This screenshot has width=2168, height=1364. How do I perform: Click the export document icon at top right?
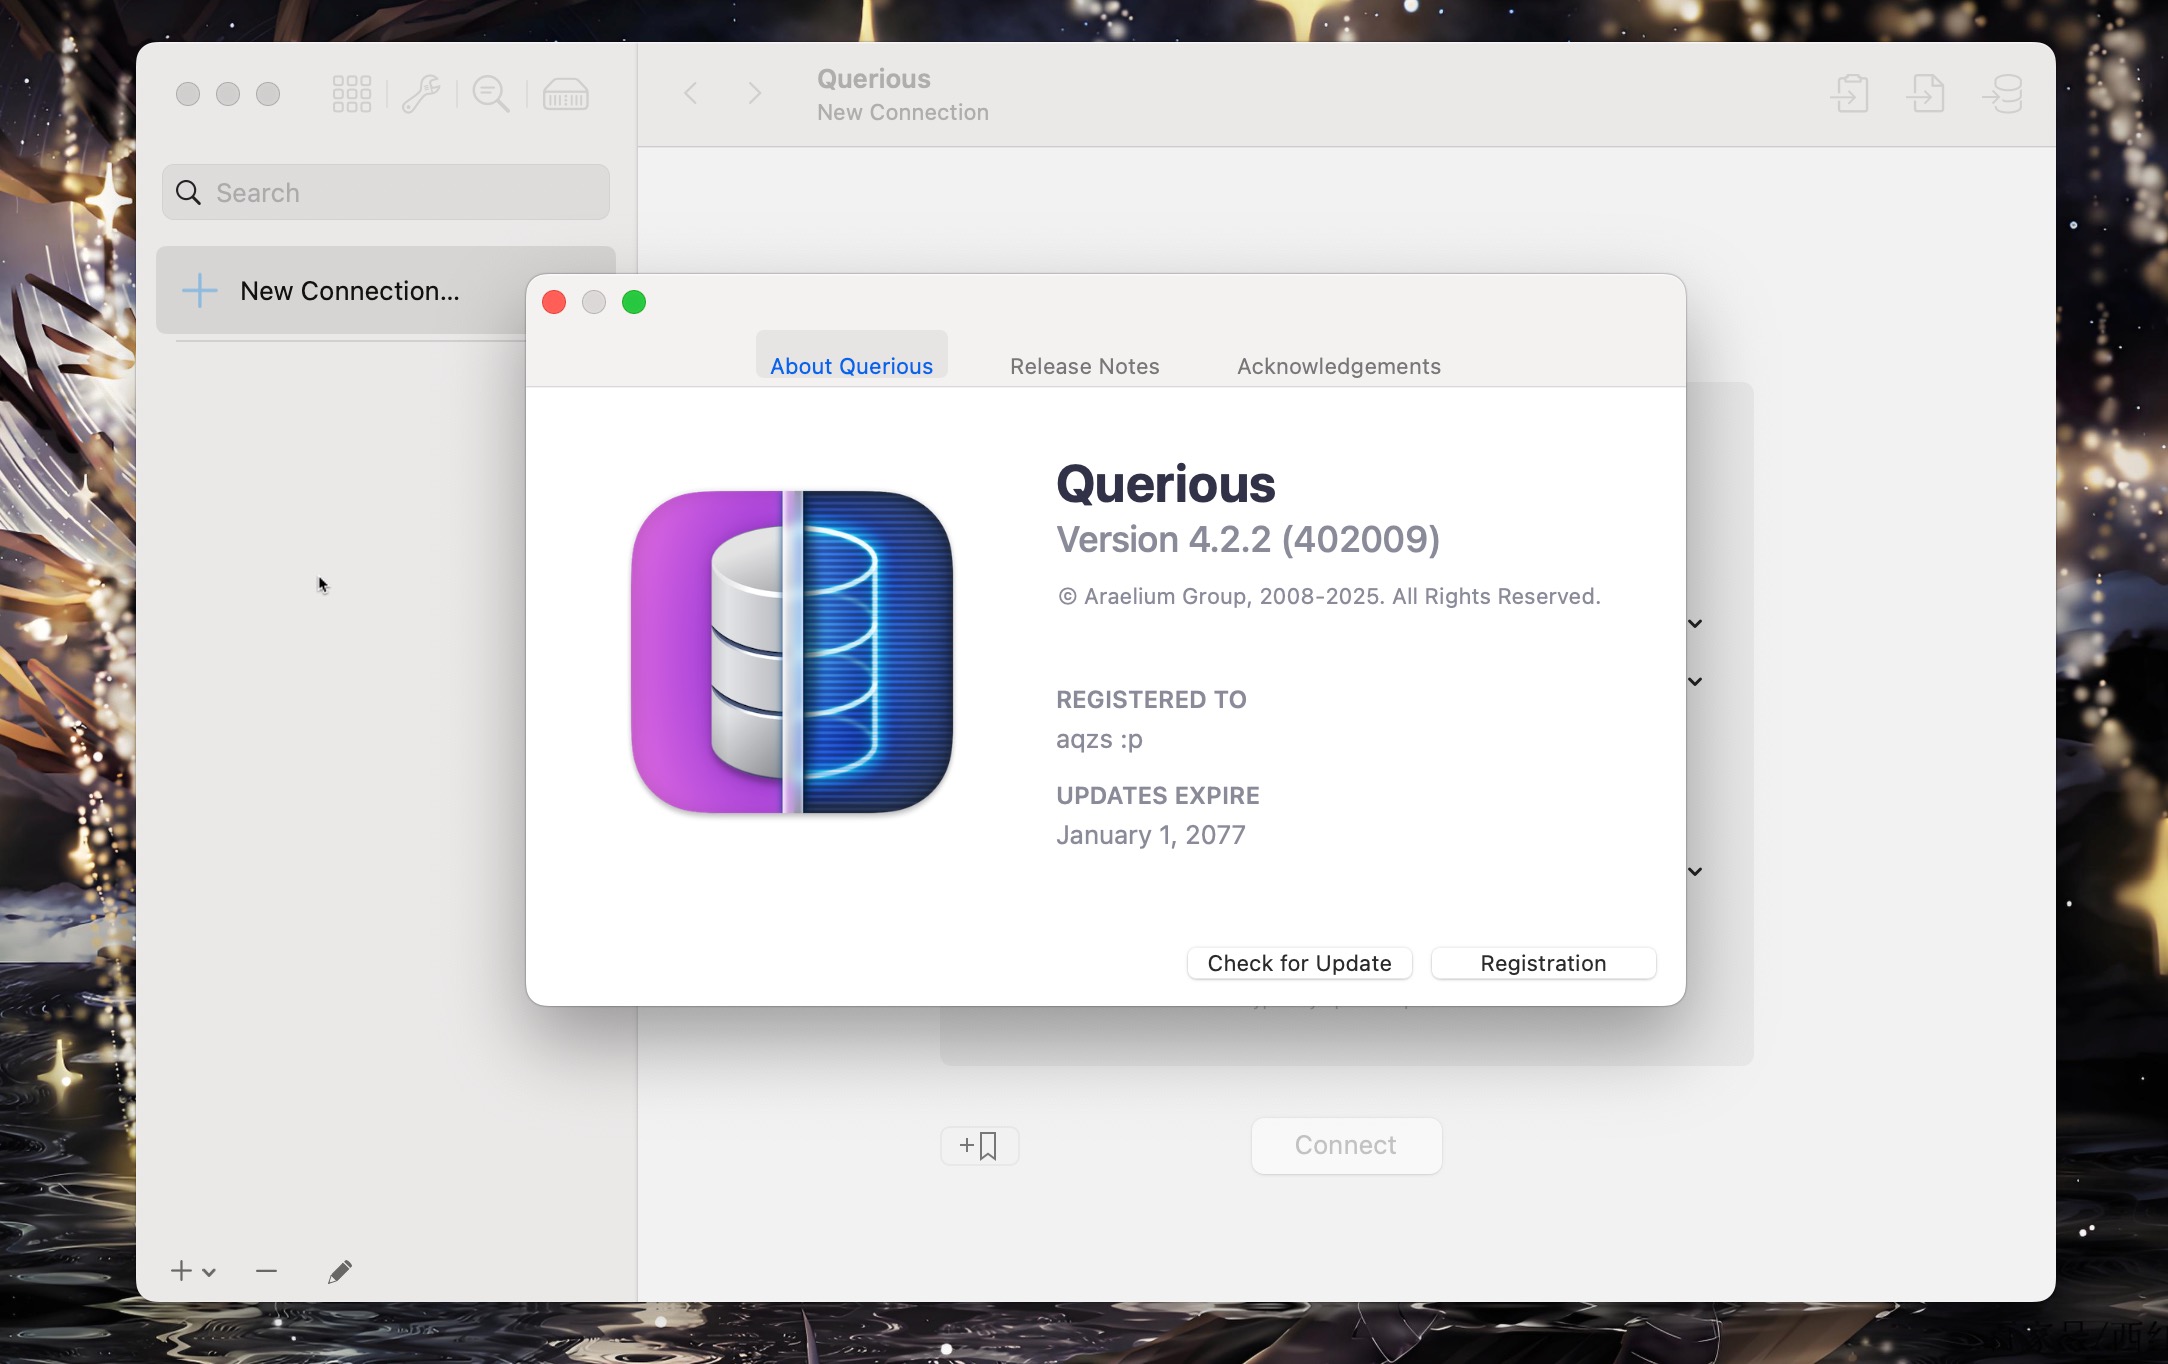1926,94
